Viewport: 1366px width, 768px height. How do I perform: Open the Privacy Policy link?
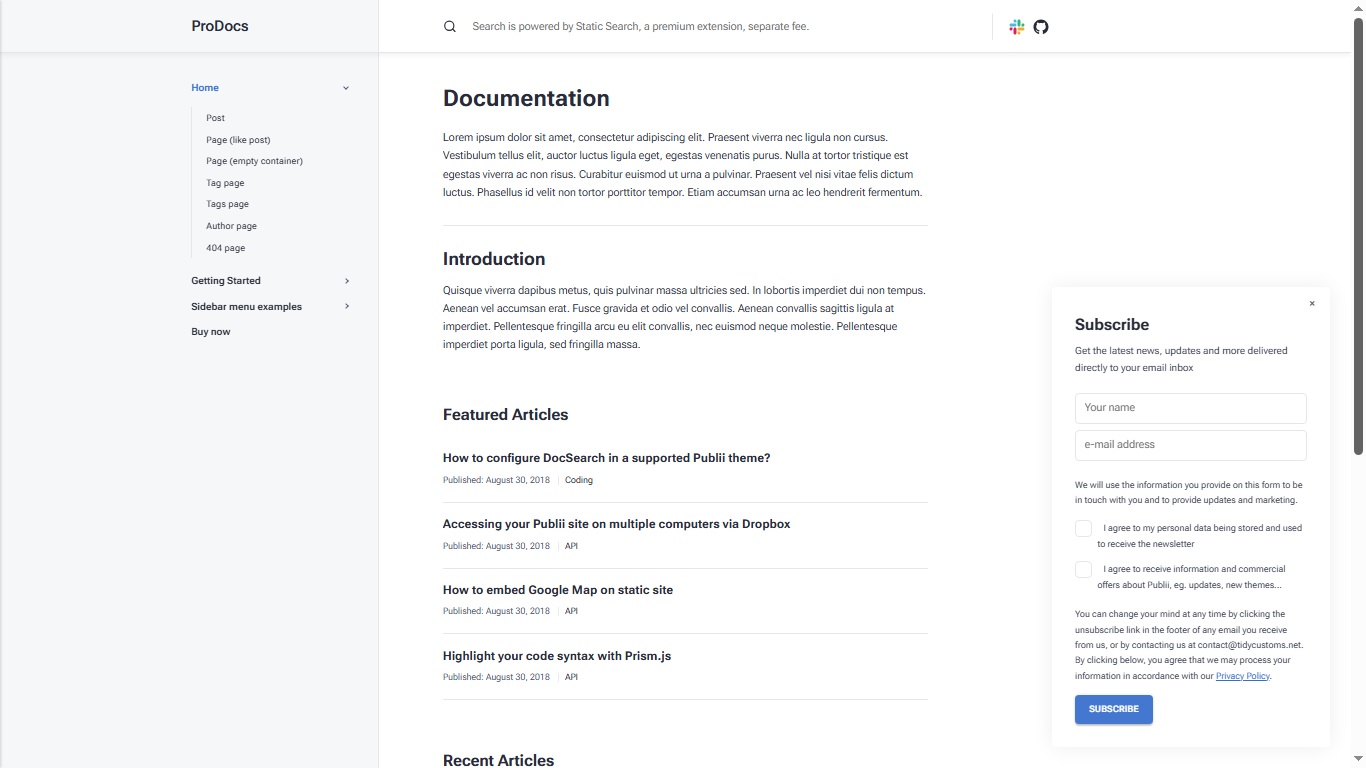[x=1242, y=675]
